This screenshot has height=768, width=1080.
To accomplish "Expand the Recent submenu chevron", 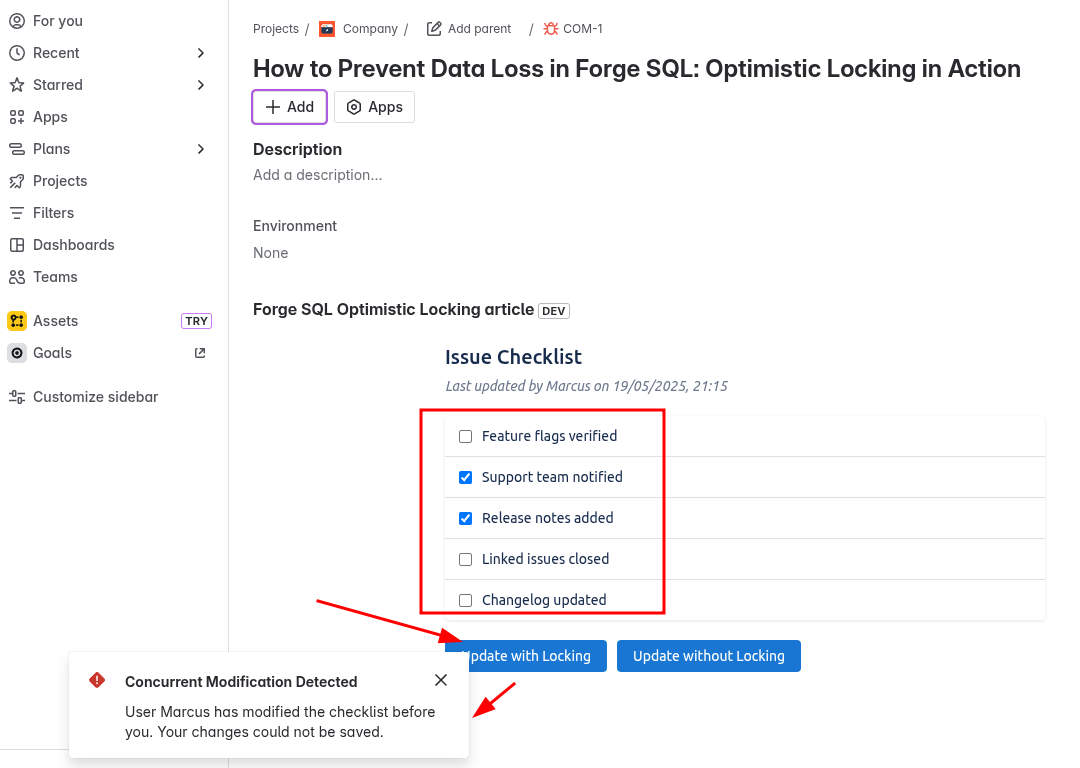I will pos(200,53).
